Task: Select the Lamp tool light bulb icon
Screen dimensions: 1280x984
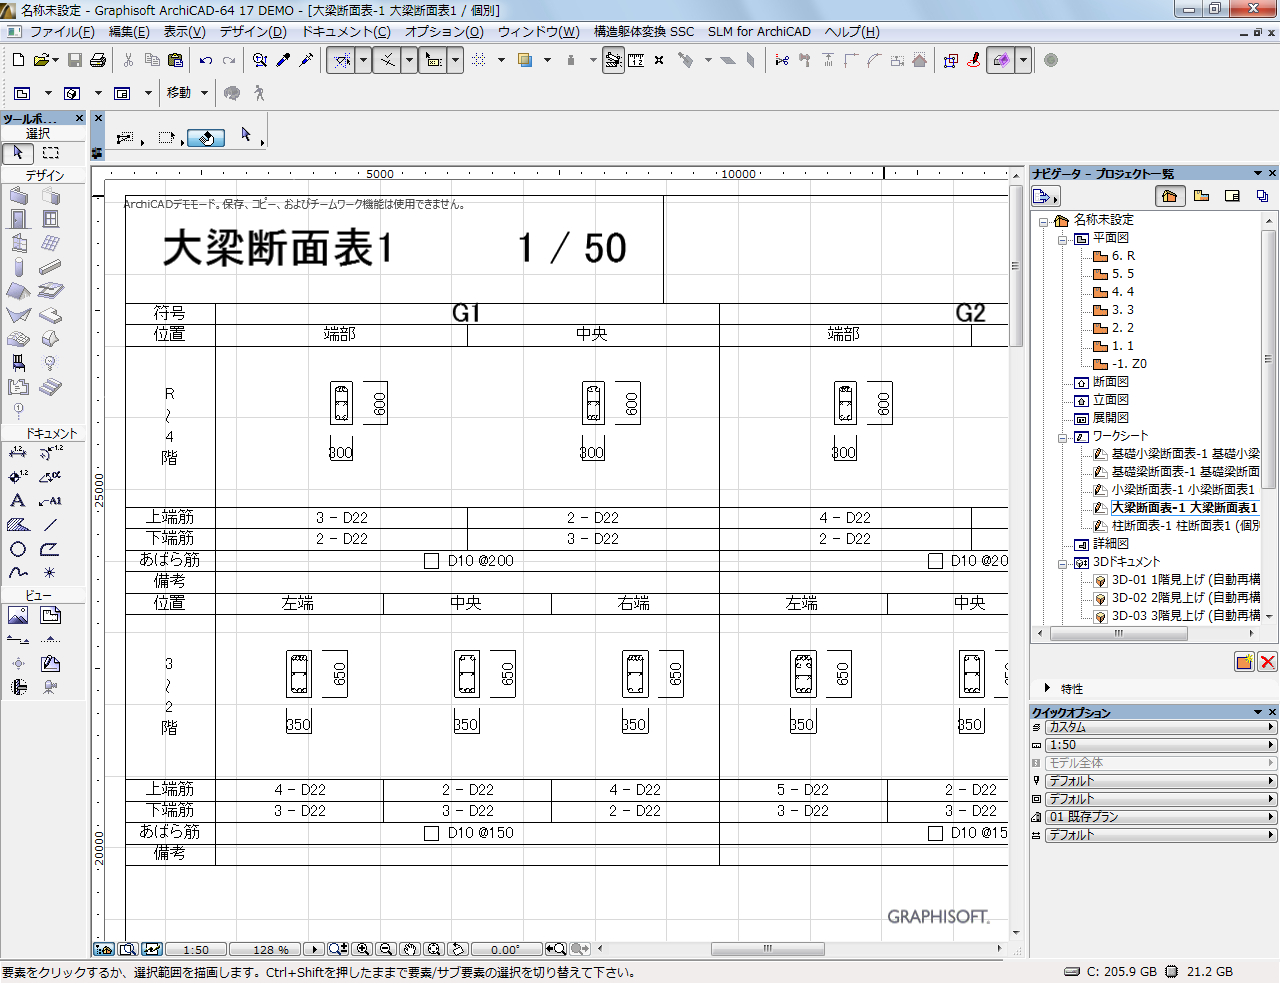Action: coord(51,363)
